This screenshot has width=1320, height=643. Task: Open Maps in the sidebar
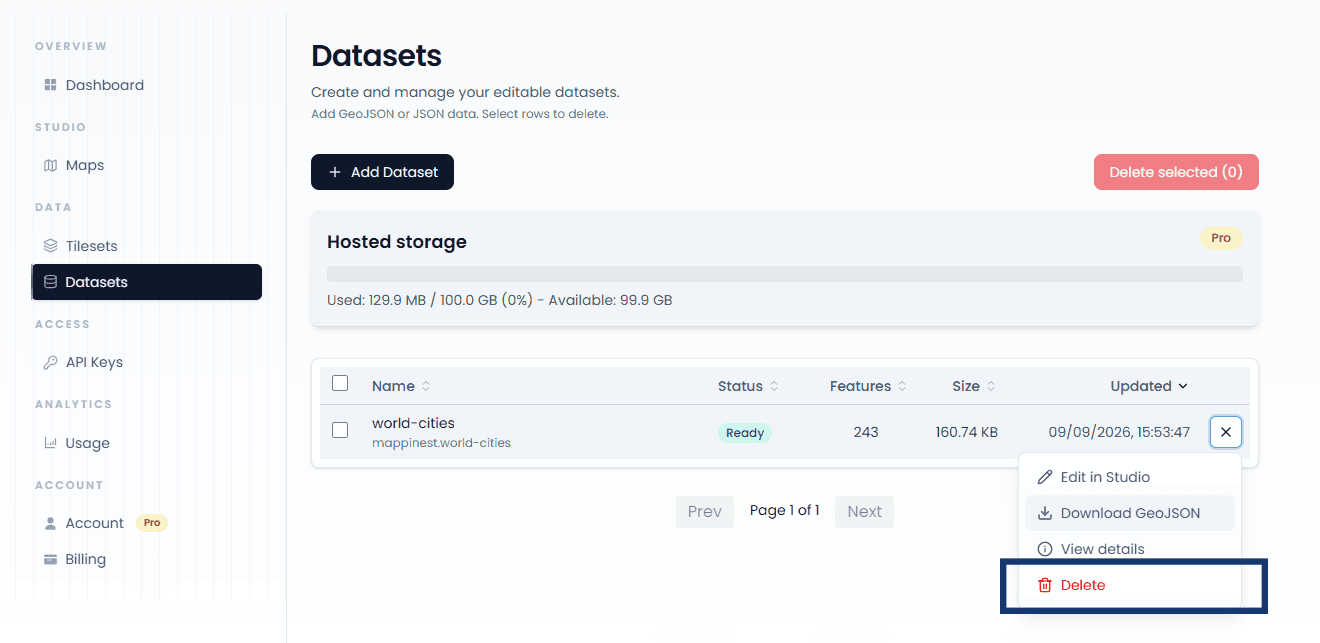(147, 165)
